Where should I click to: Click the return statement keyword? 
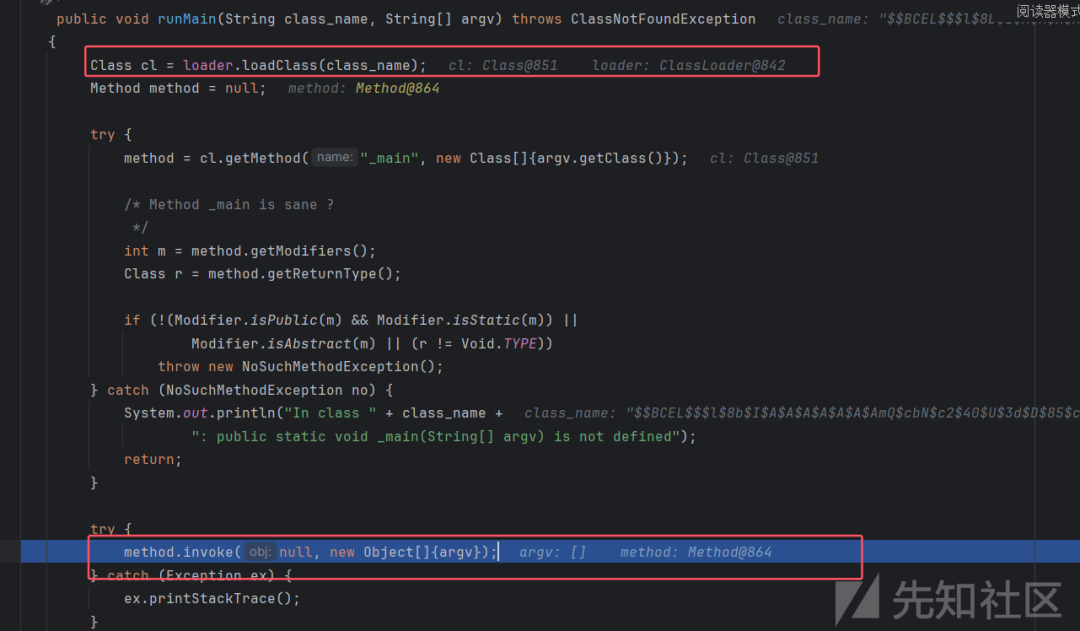tap(150, 459)
